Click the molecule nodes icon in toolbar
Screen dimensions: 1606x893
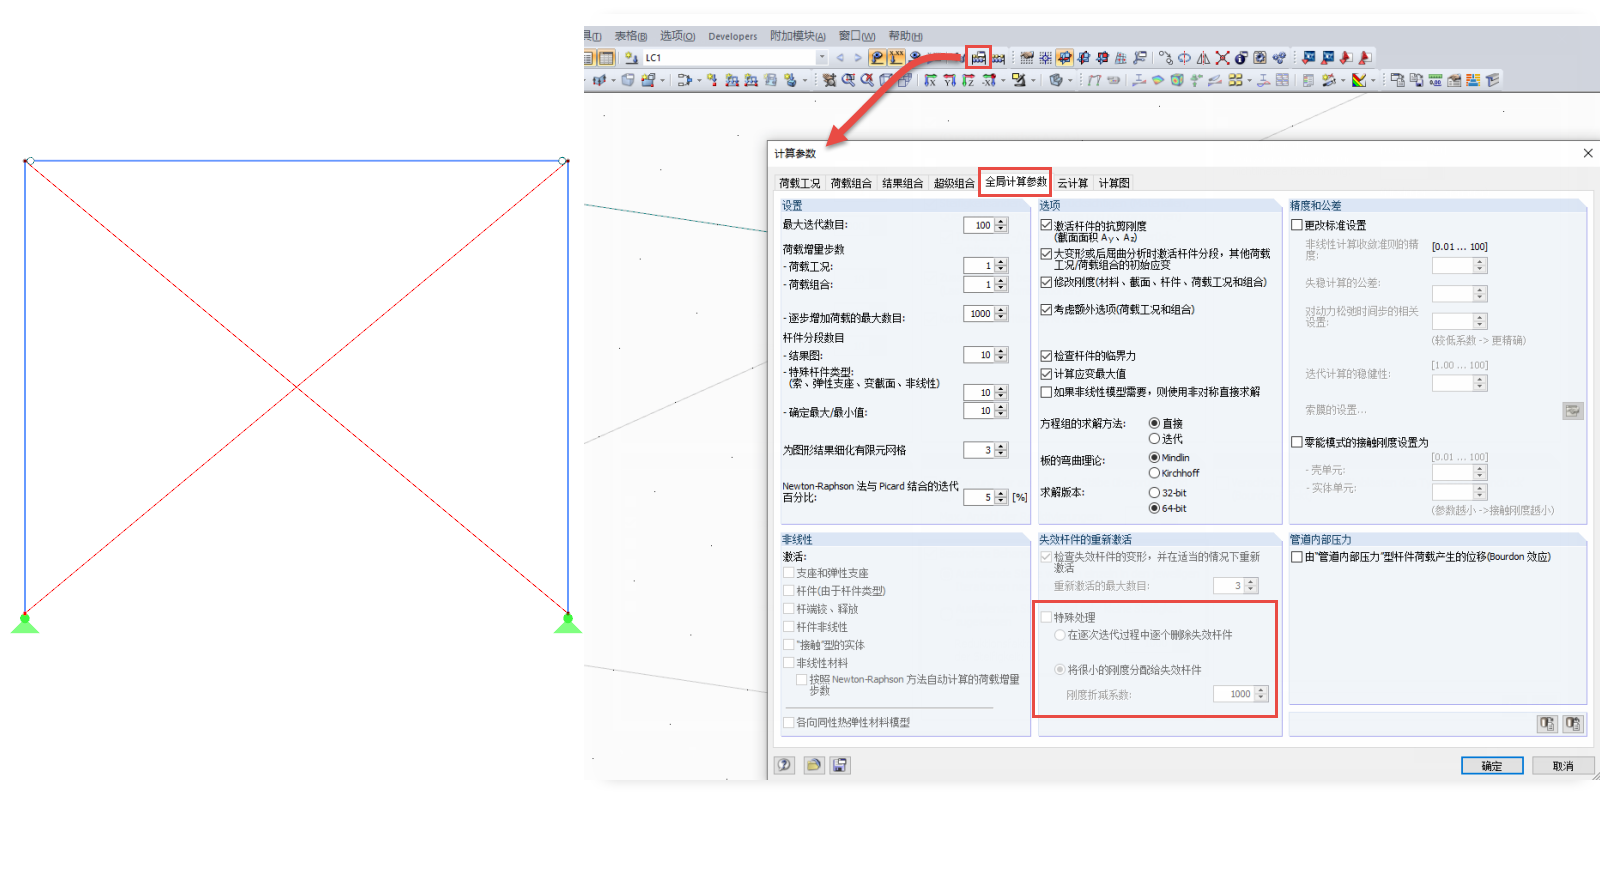click(1279, 58)
